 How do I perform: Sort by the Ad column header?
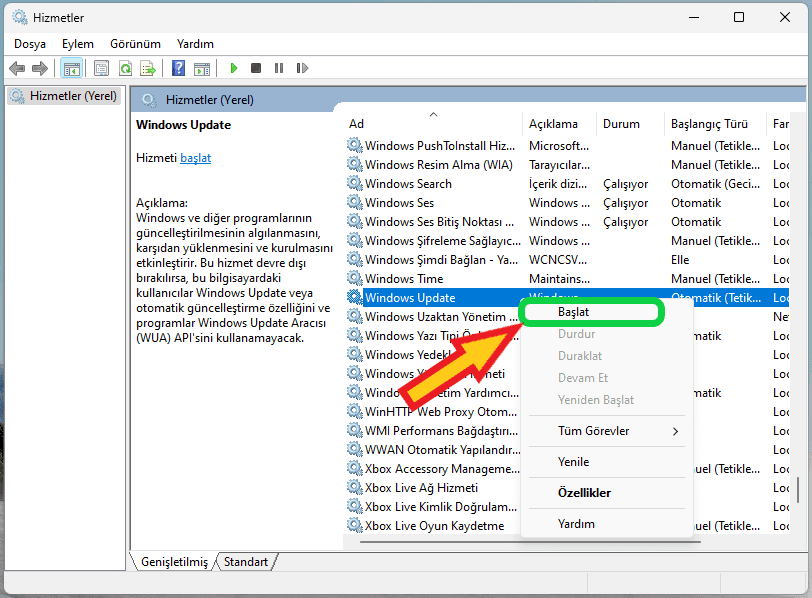pos(433,123)
